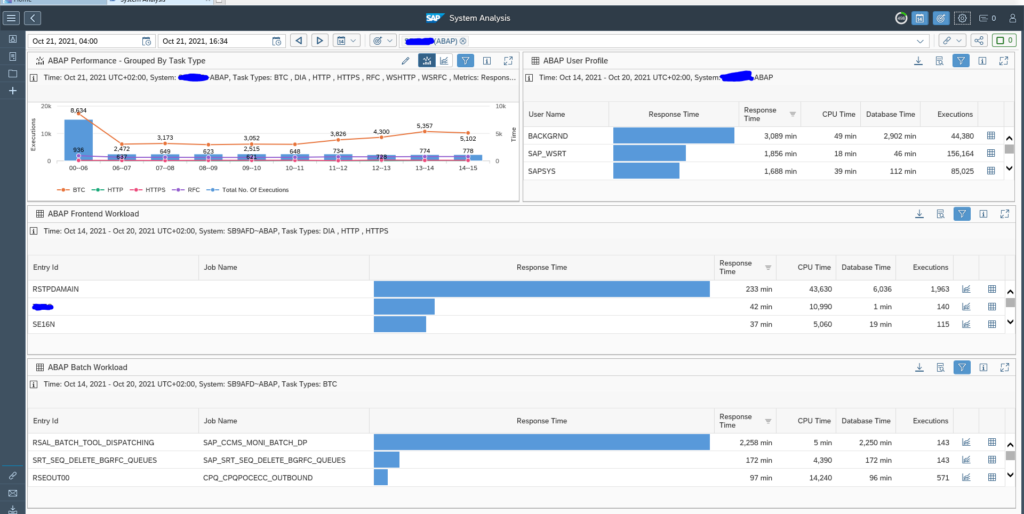
Task: Click the share icon
Action: [x=979, y=40]
